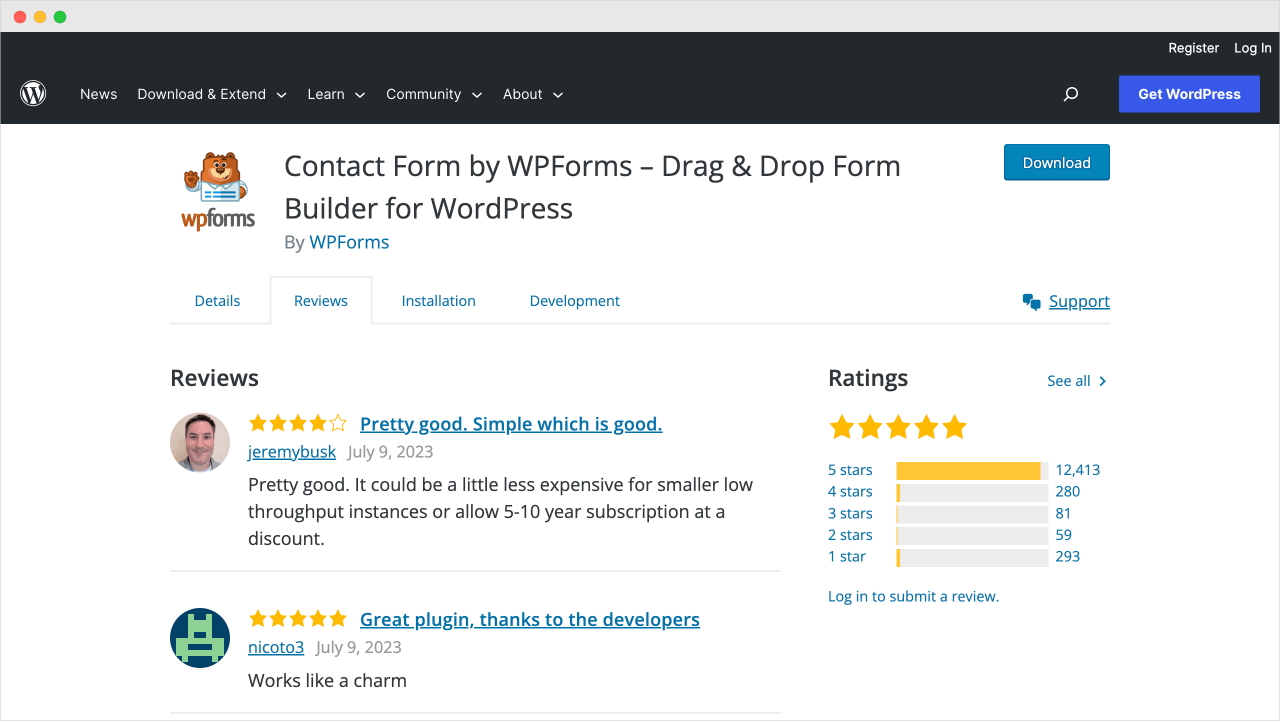Viewport: 1281px width, 722px height.
Task: Switch to the Installation tab
Action: [x=439, y=301]
